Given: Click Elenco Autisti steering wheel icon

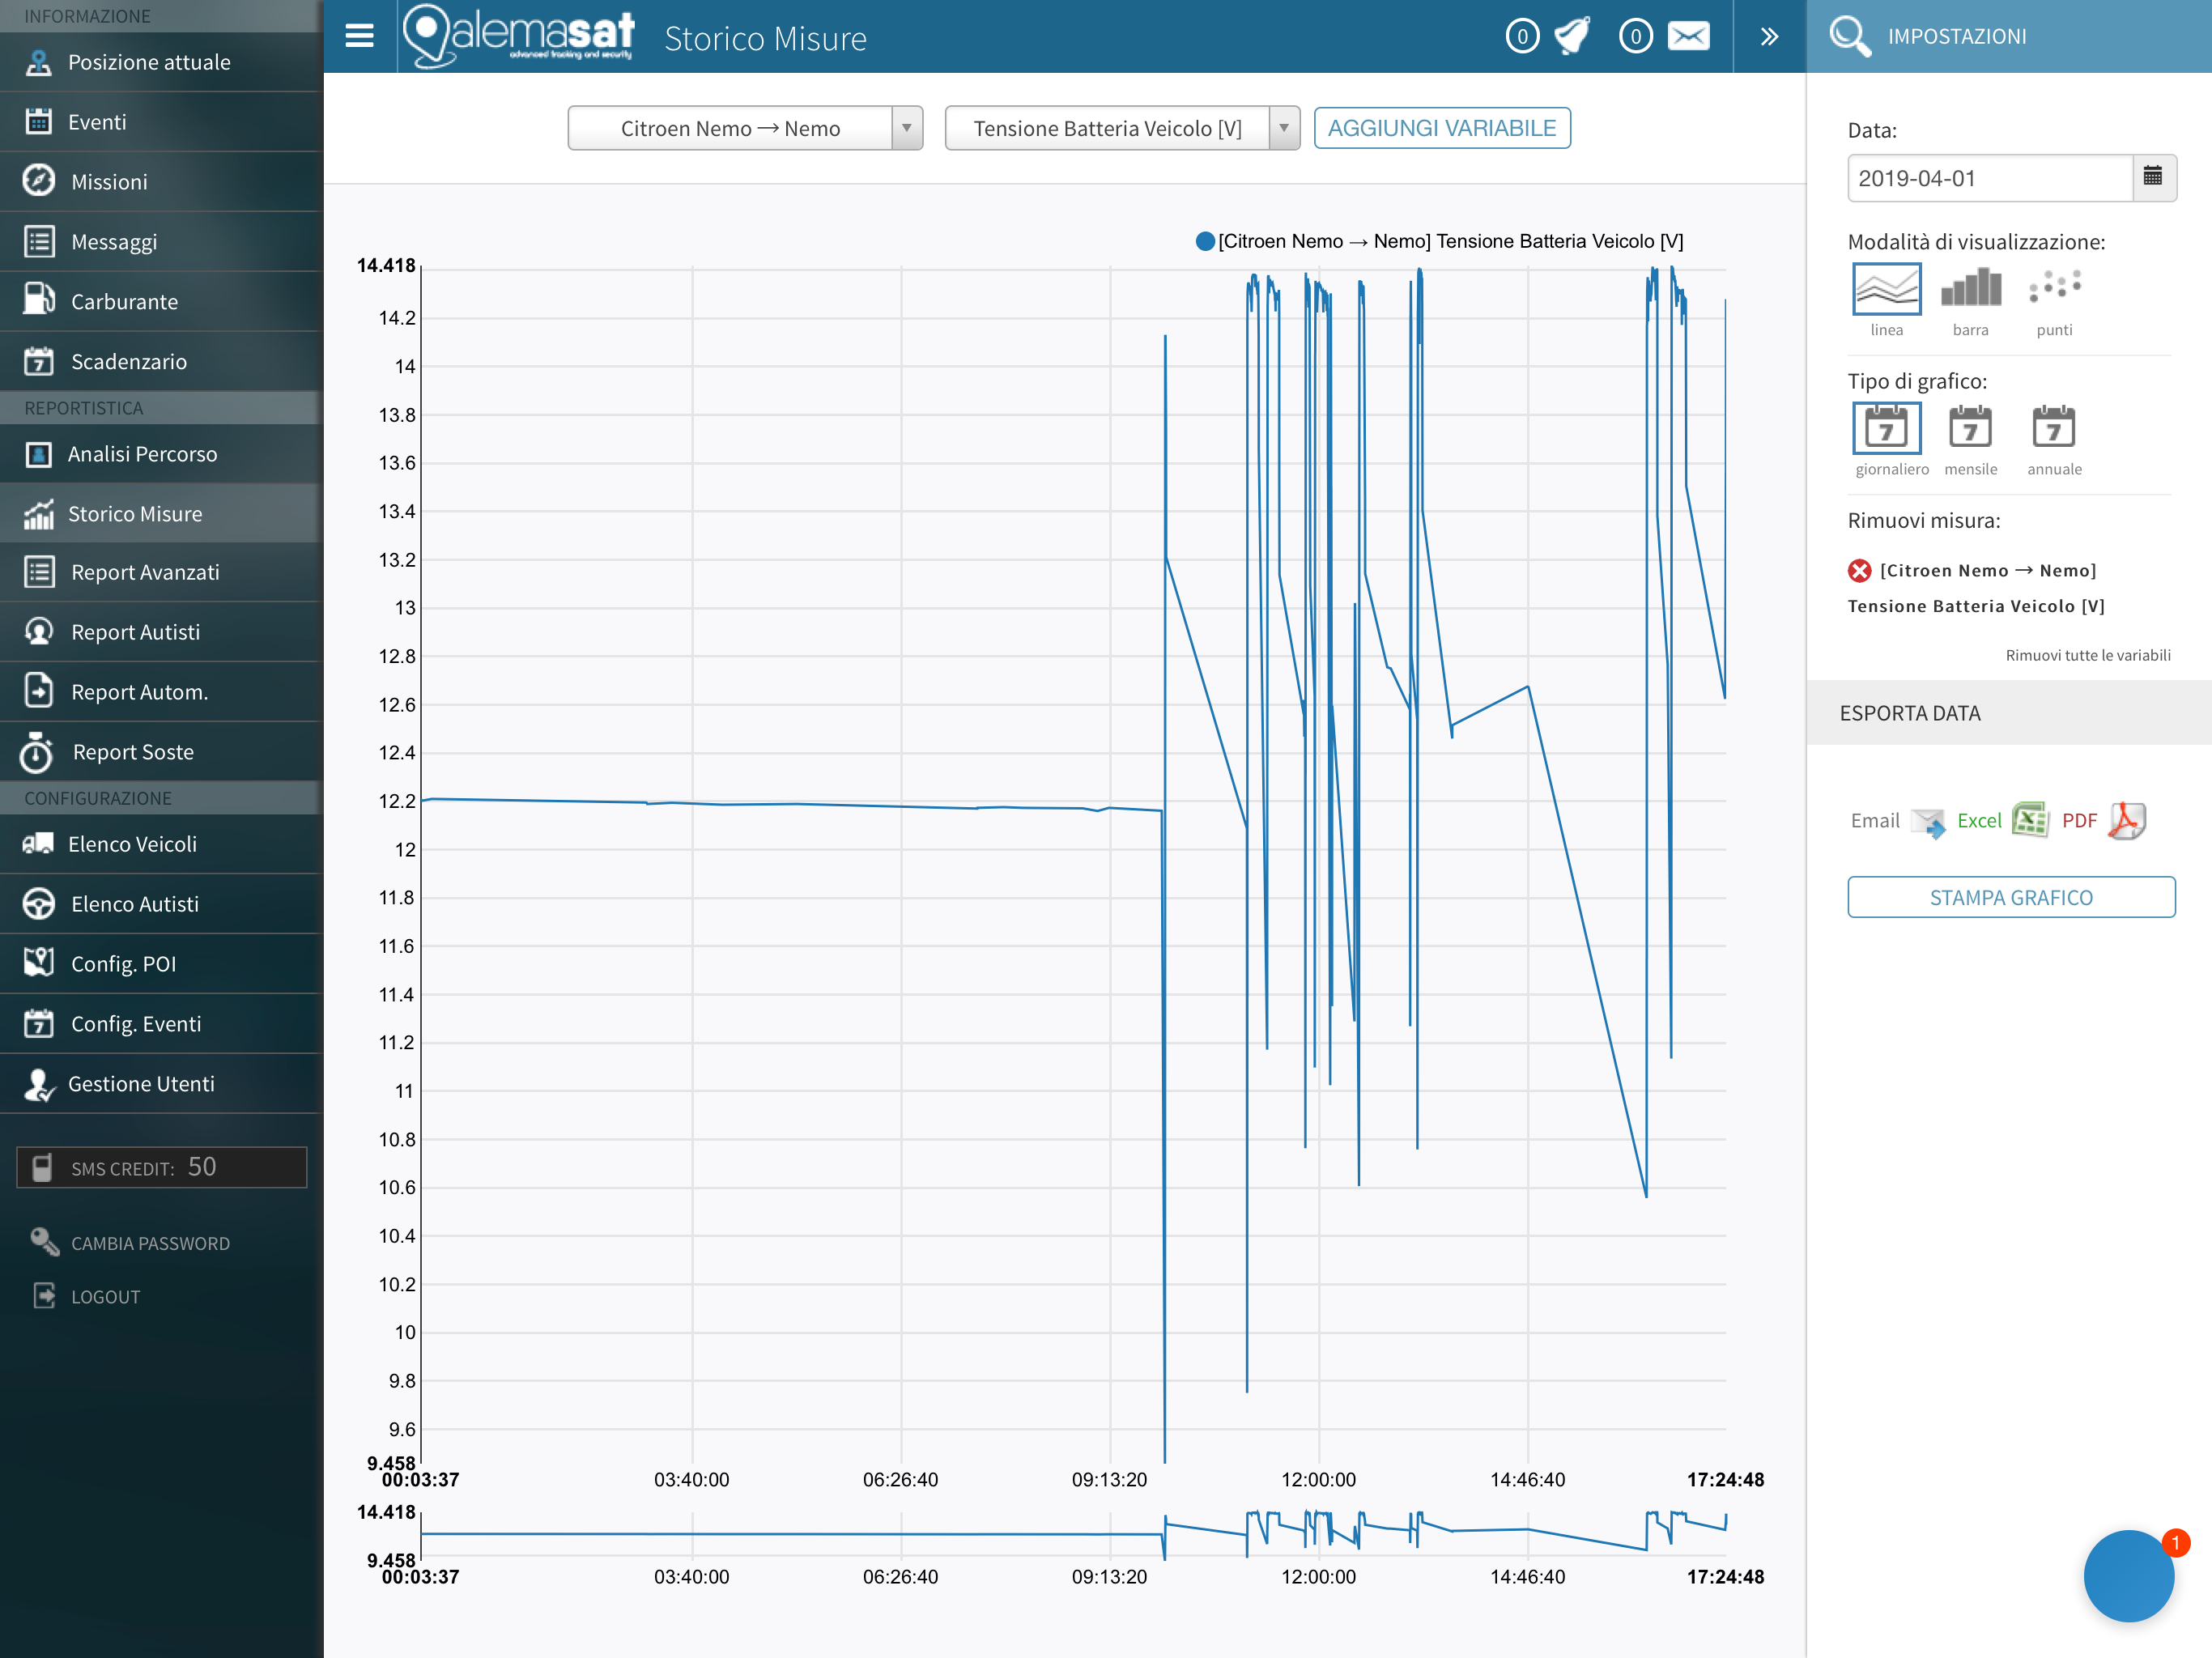Looking at the screenshot, I should (x=39, y=904).
